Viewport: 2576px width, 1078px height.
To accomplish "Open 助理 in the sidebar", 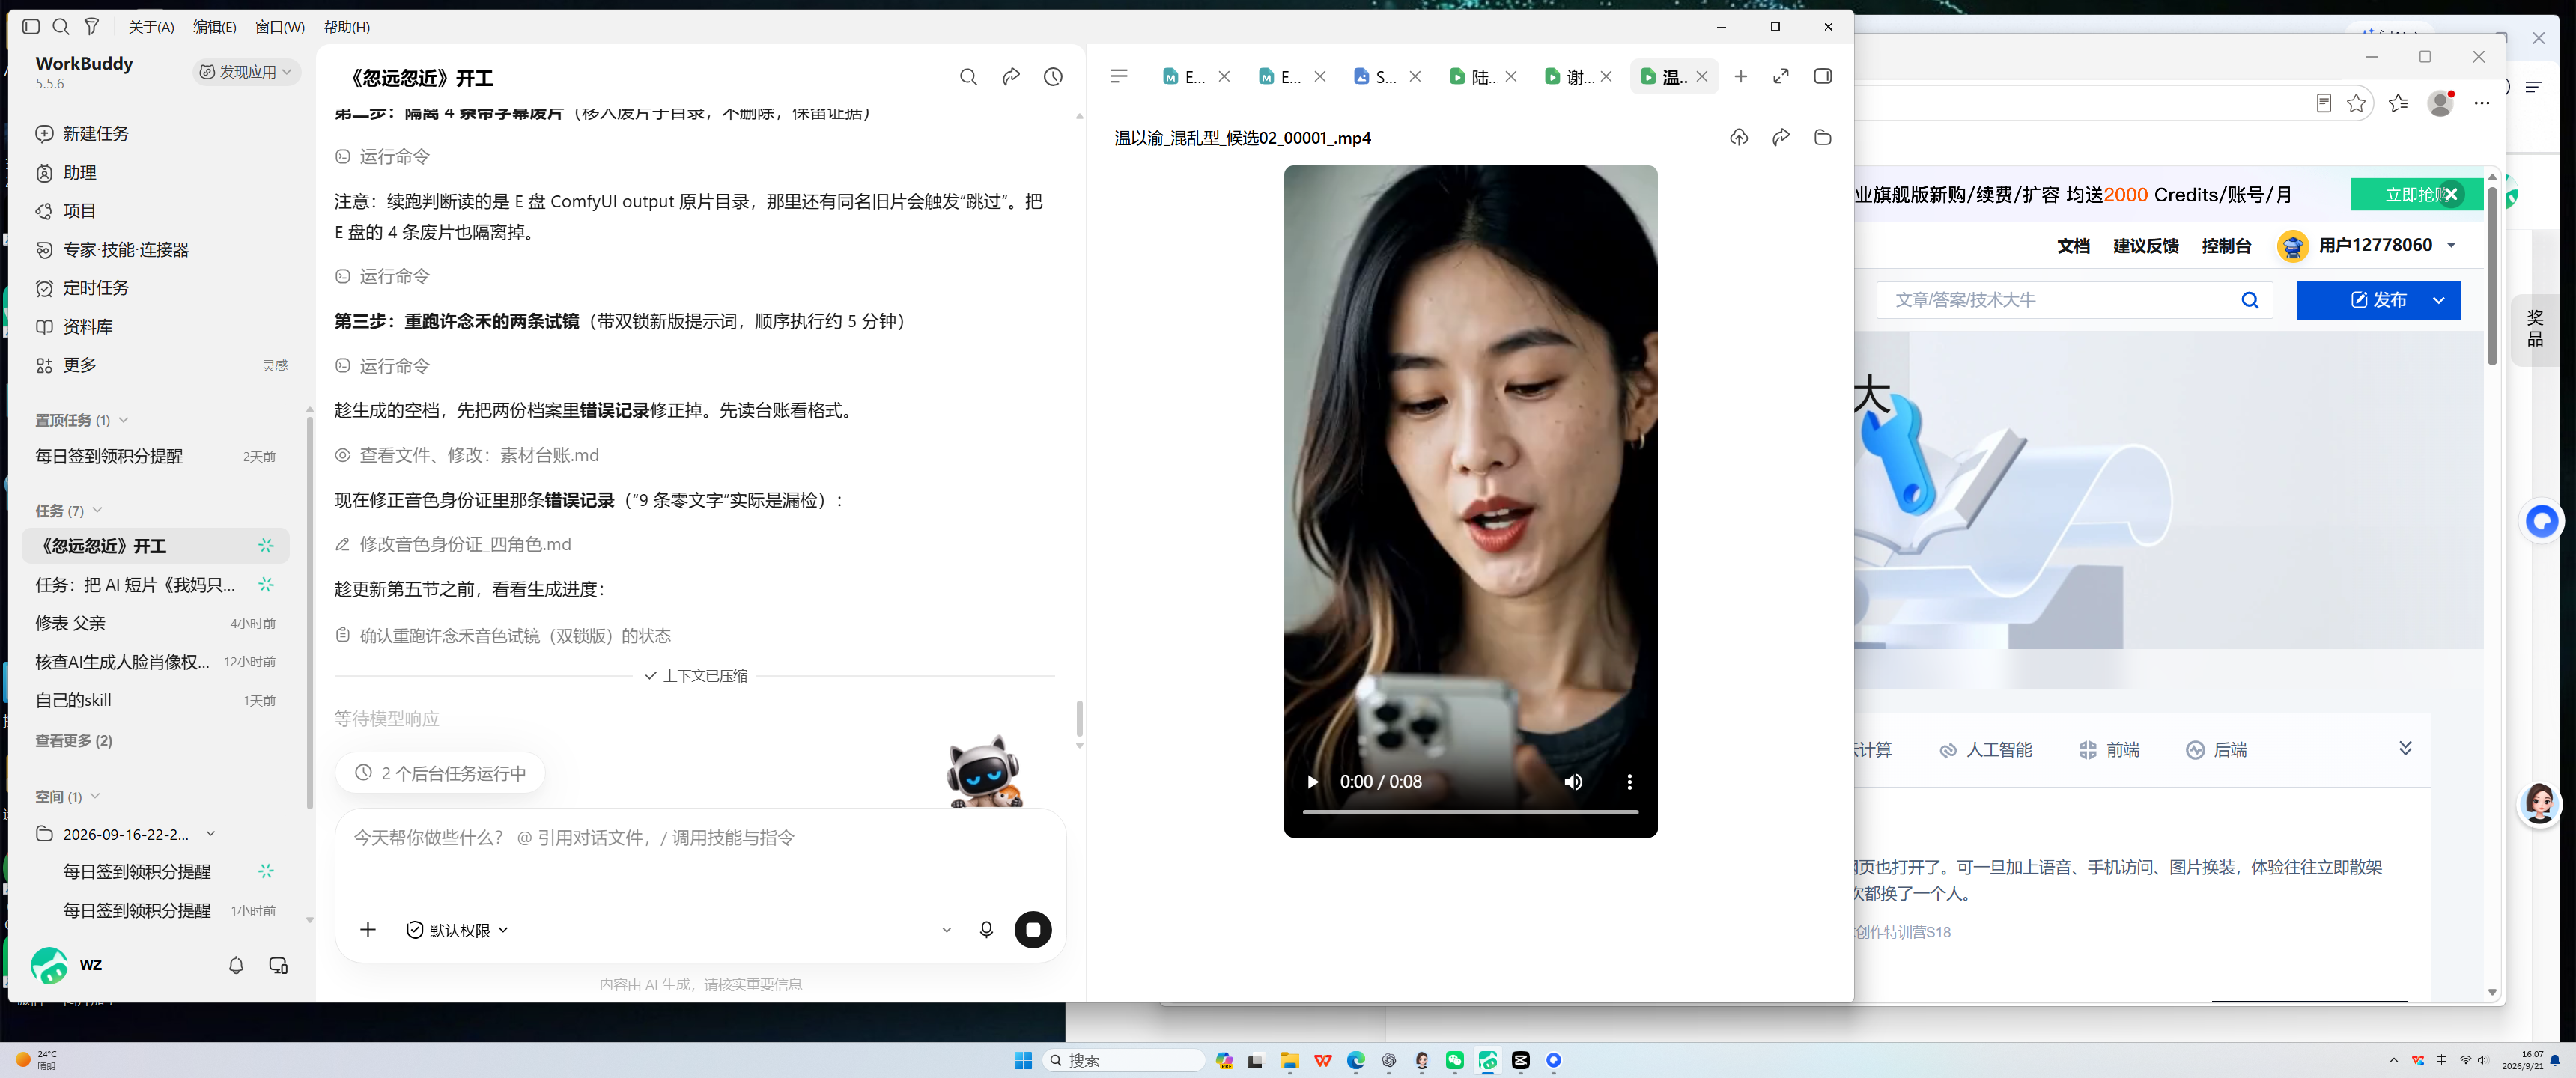I will pos(79,173).
